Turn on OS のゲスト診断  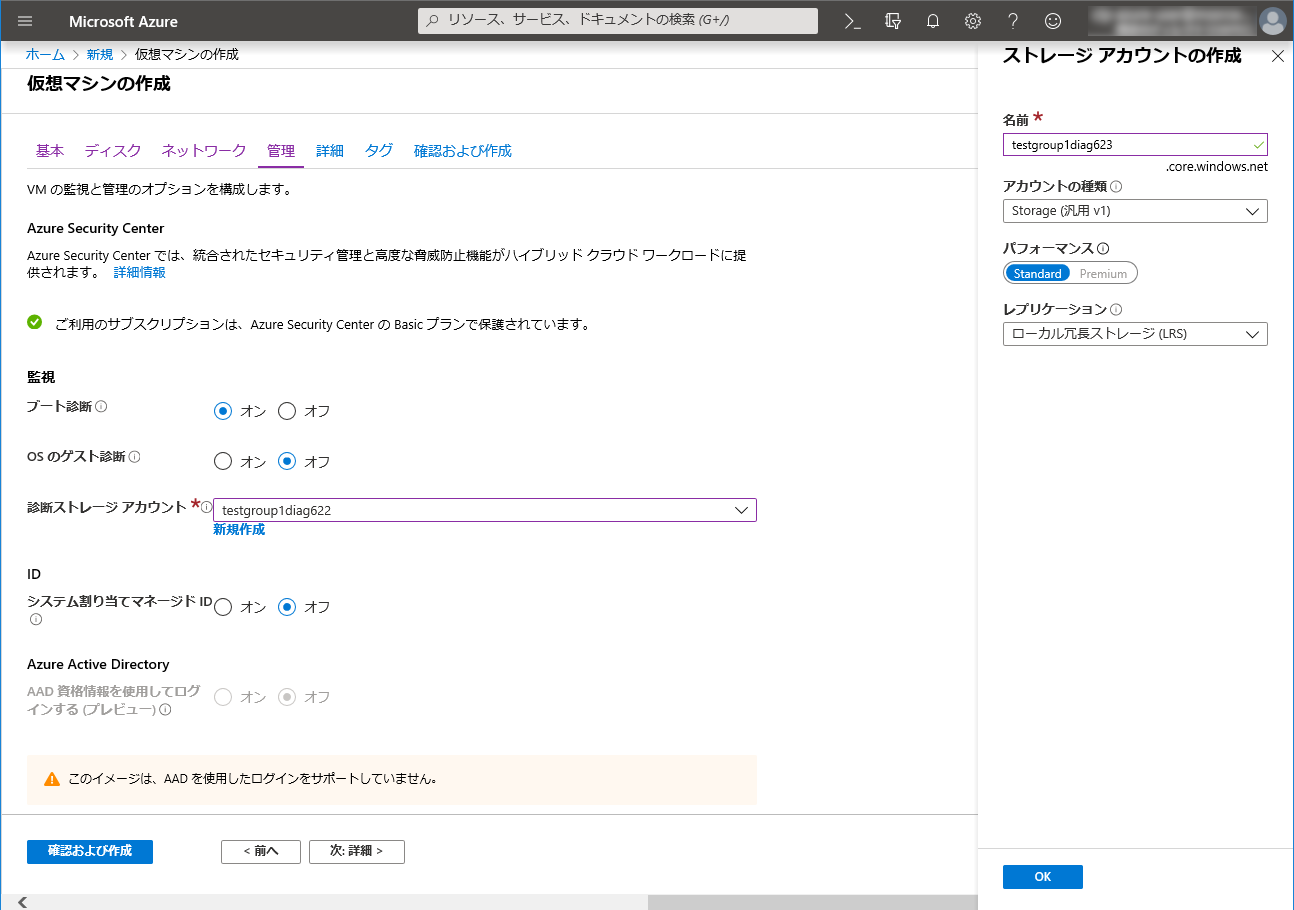point(224,461)
